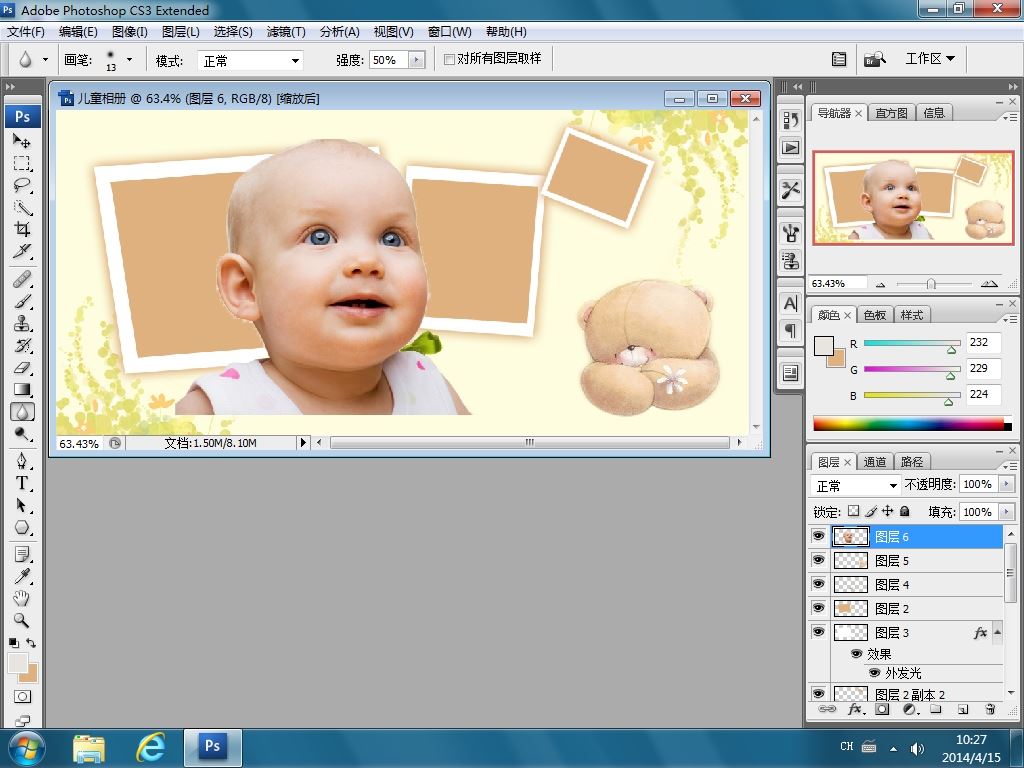Viewport: 1024px width, 768px height.
Task: Switch to the 通道 tab
Action: tap(875, 462)
